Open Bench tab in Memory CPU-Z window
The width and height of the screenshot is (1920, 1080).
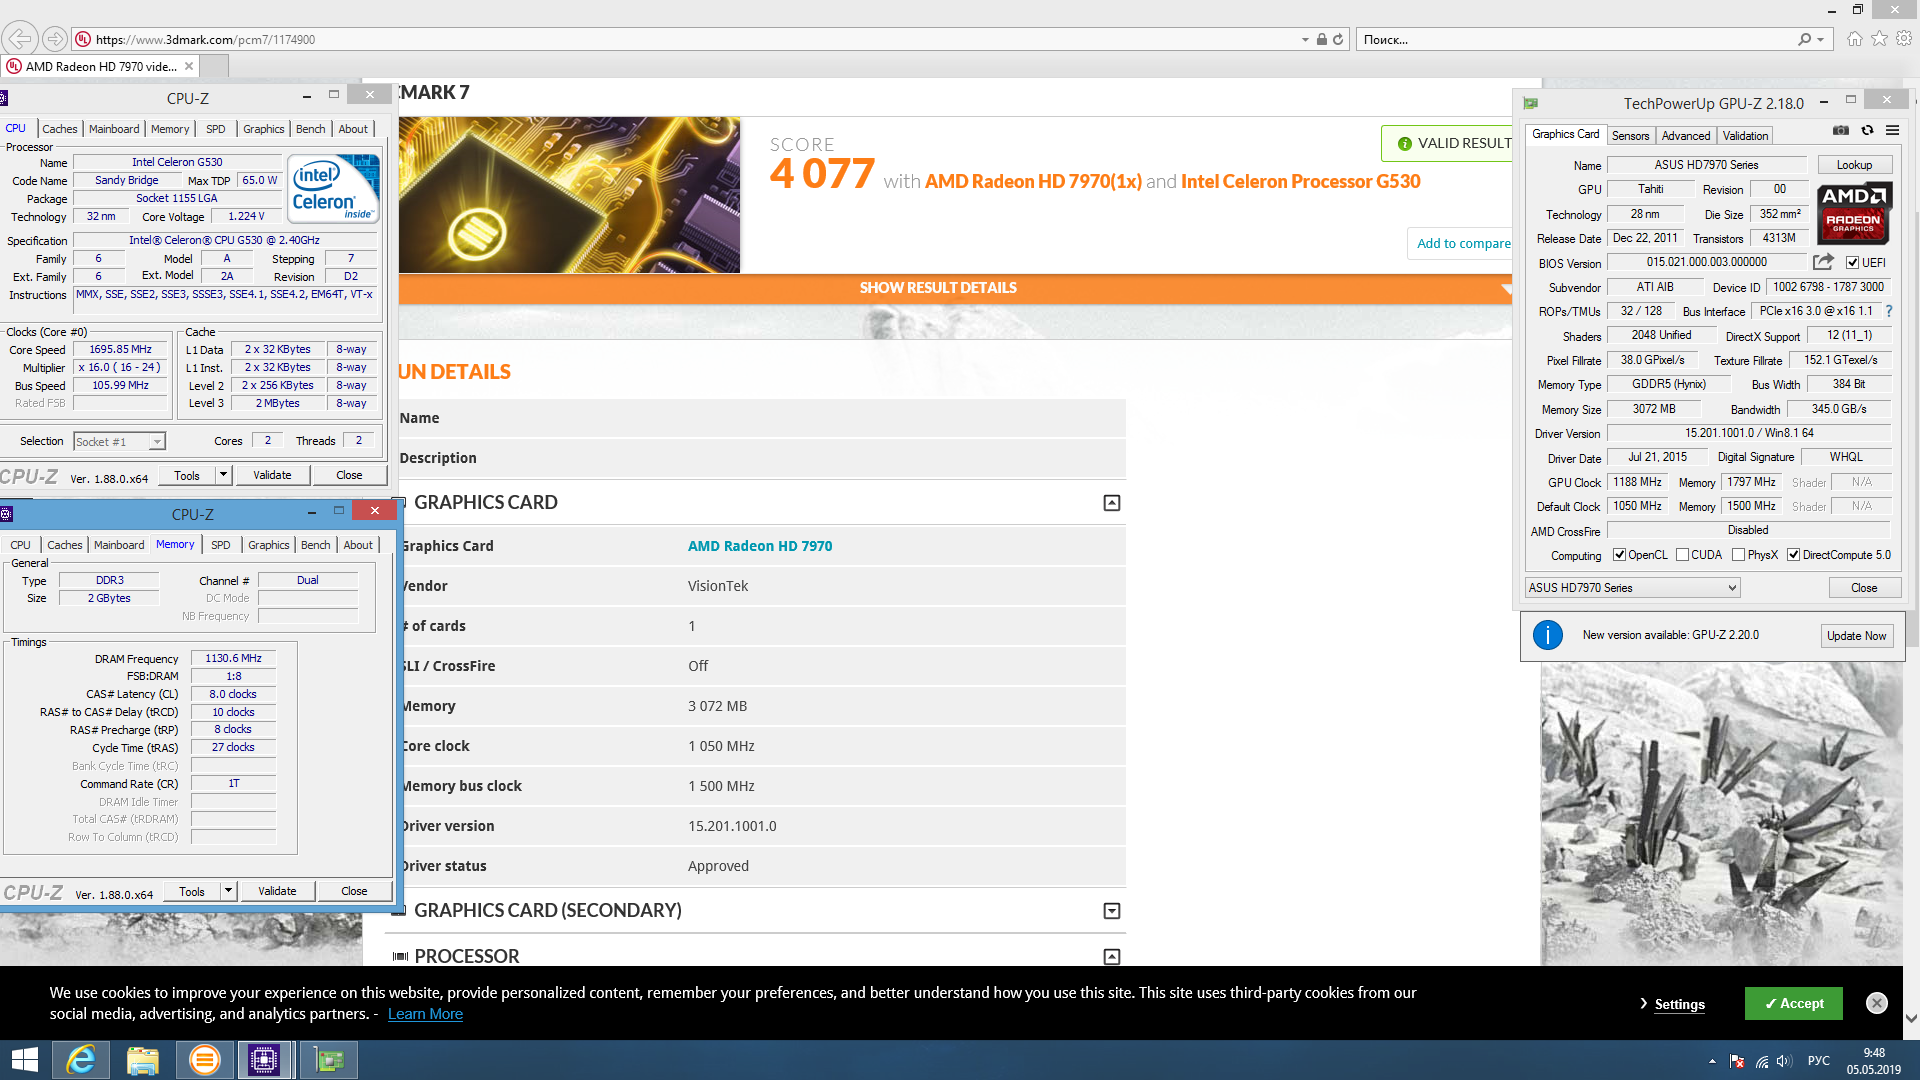coord(316,545)
